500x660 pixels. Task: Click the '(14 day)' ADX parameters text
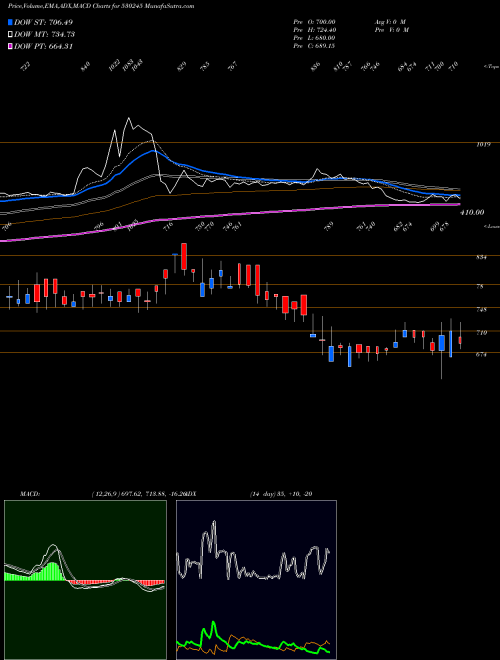[263, 494]
